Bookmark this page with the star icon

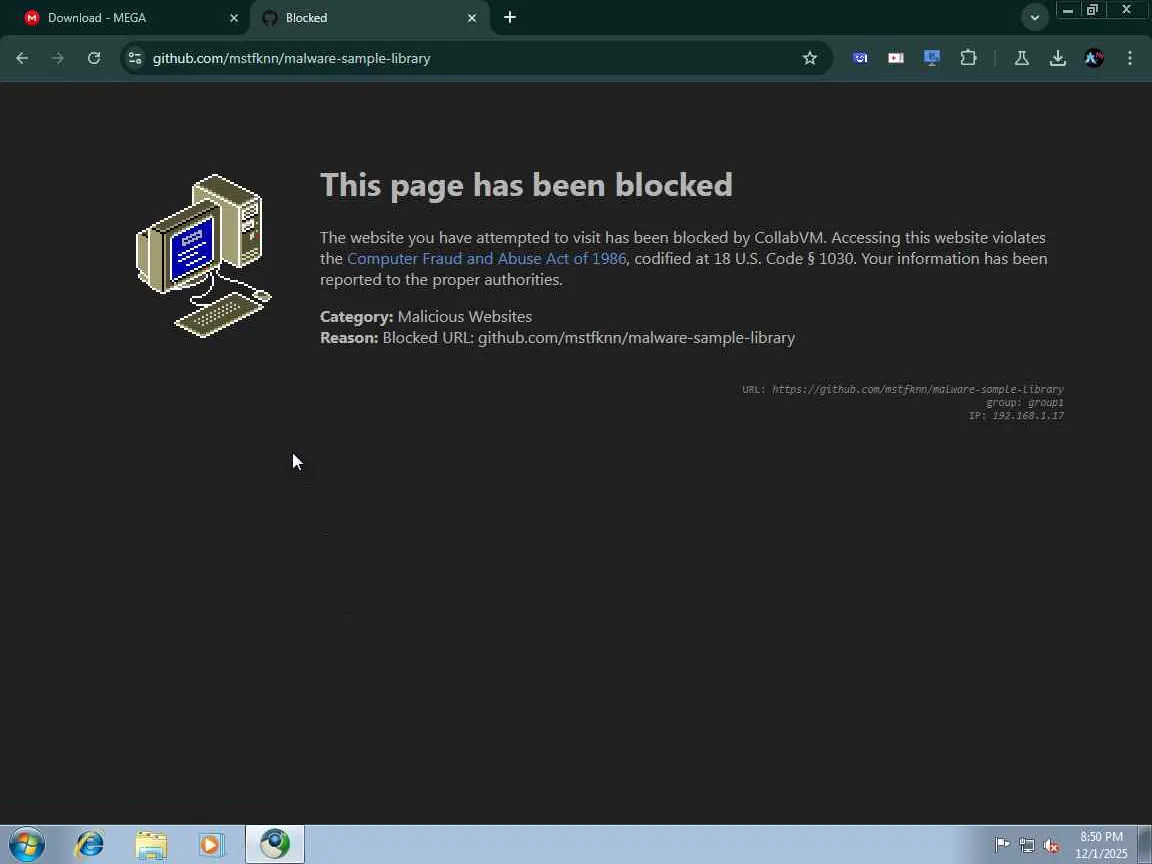(810, 58)
